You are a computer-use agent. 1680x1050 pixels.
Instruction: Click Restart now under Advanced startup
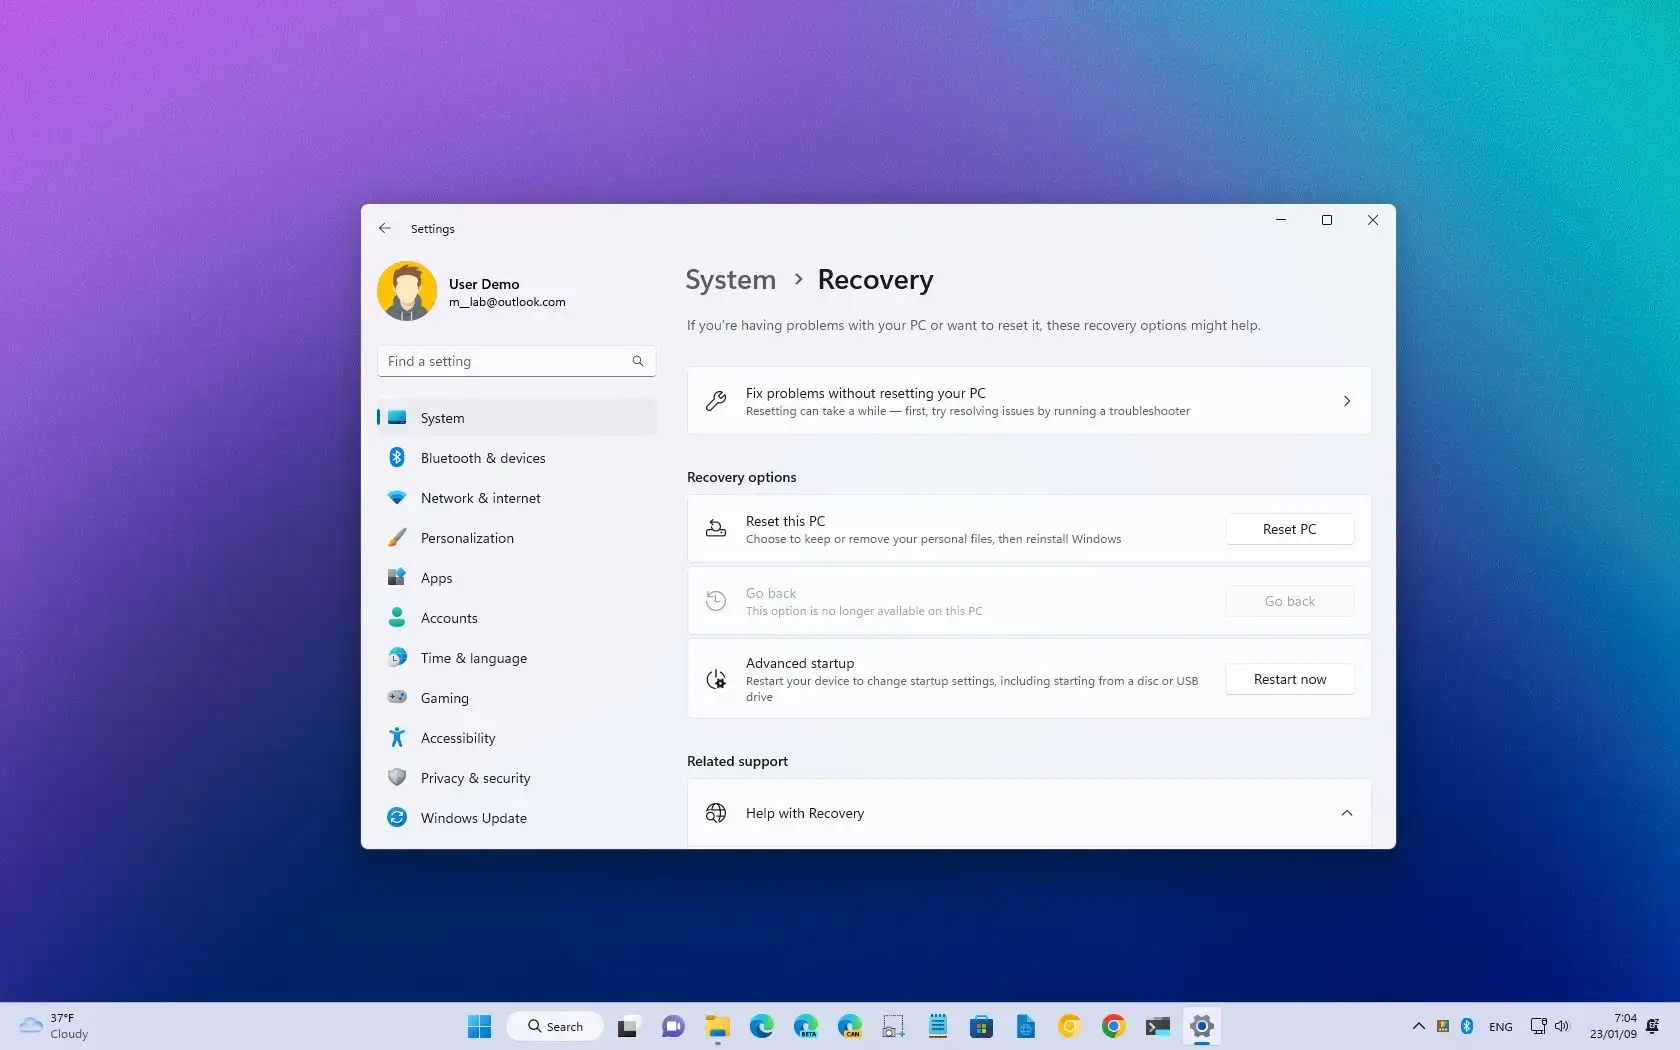1289,678
